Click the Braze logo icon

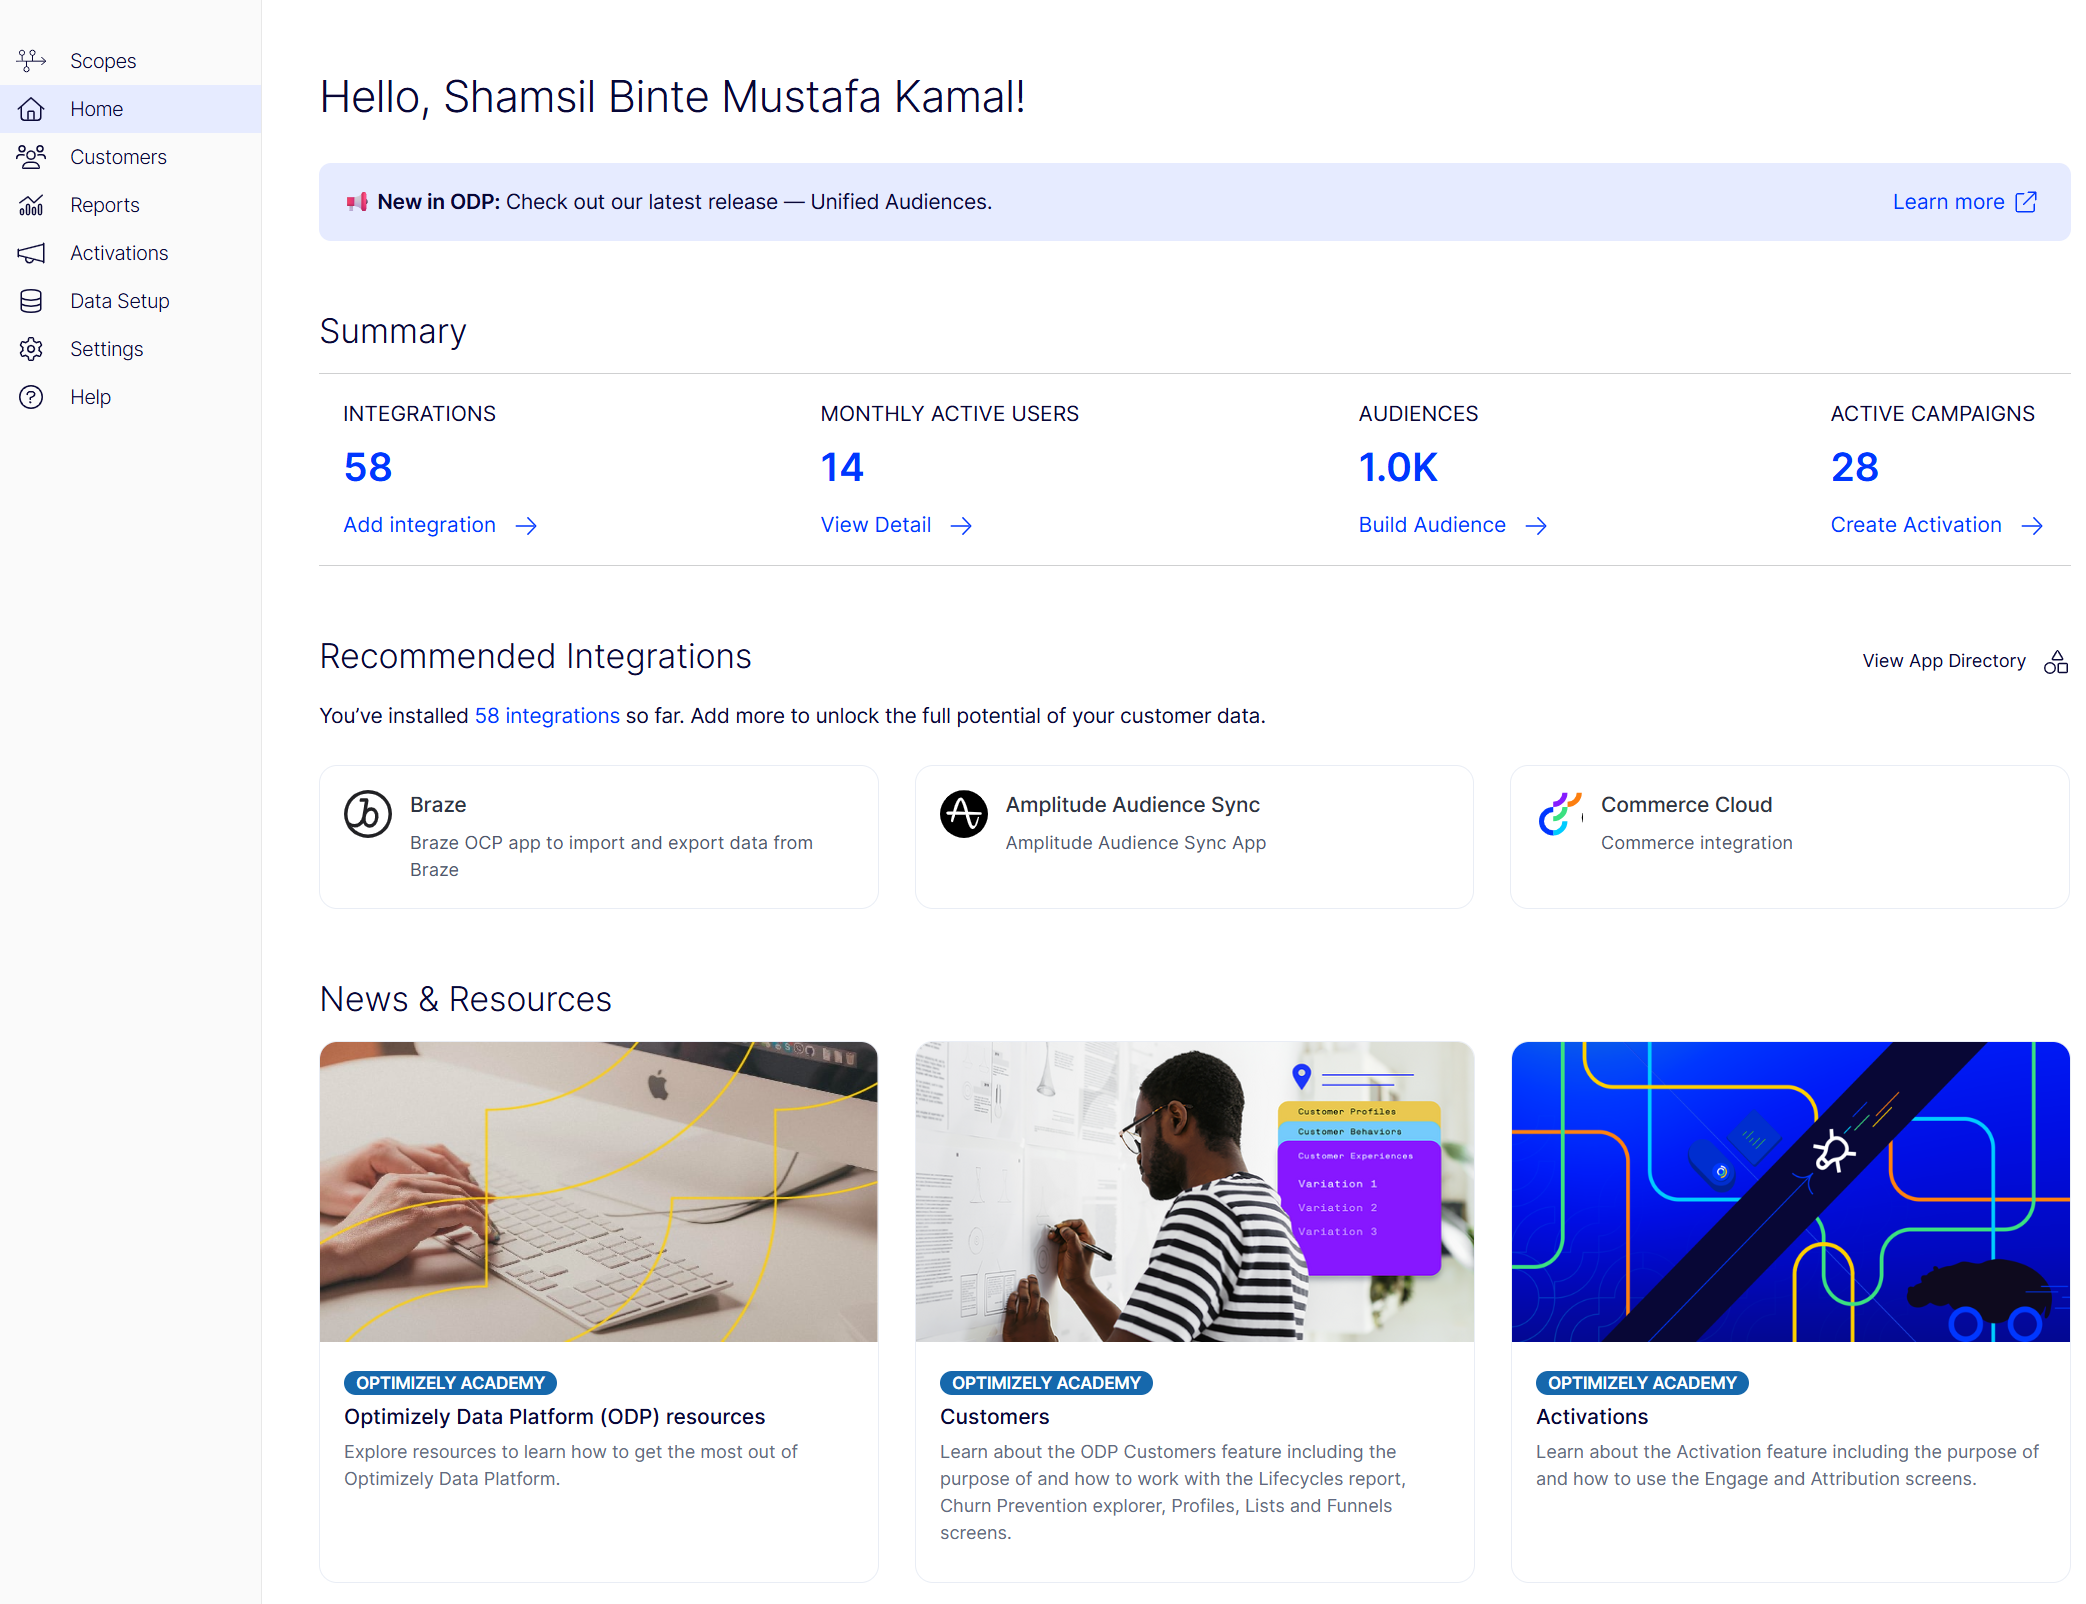(x=367, y=814)
